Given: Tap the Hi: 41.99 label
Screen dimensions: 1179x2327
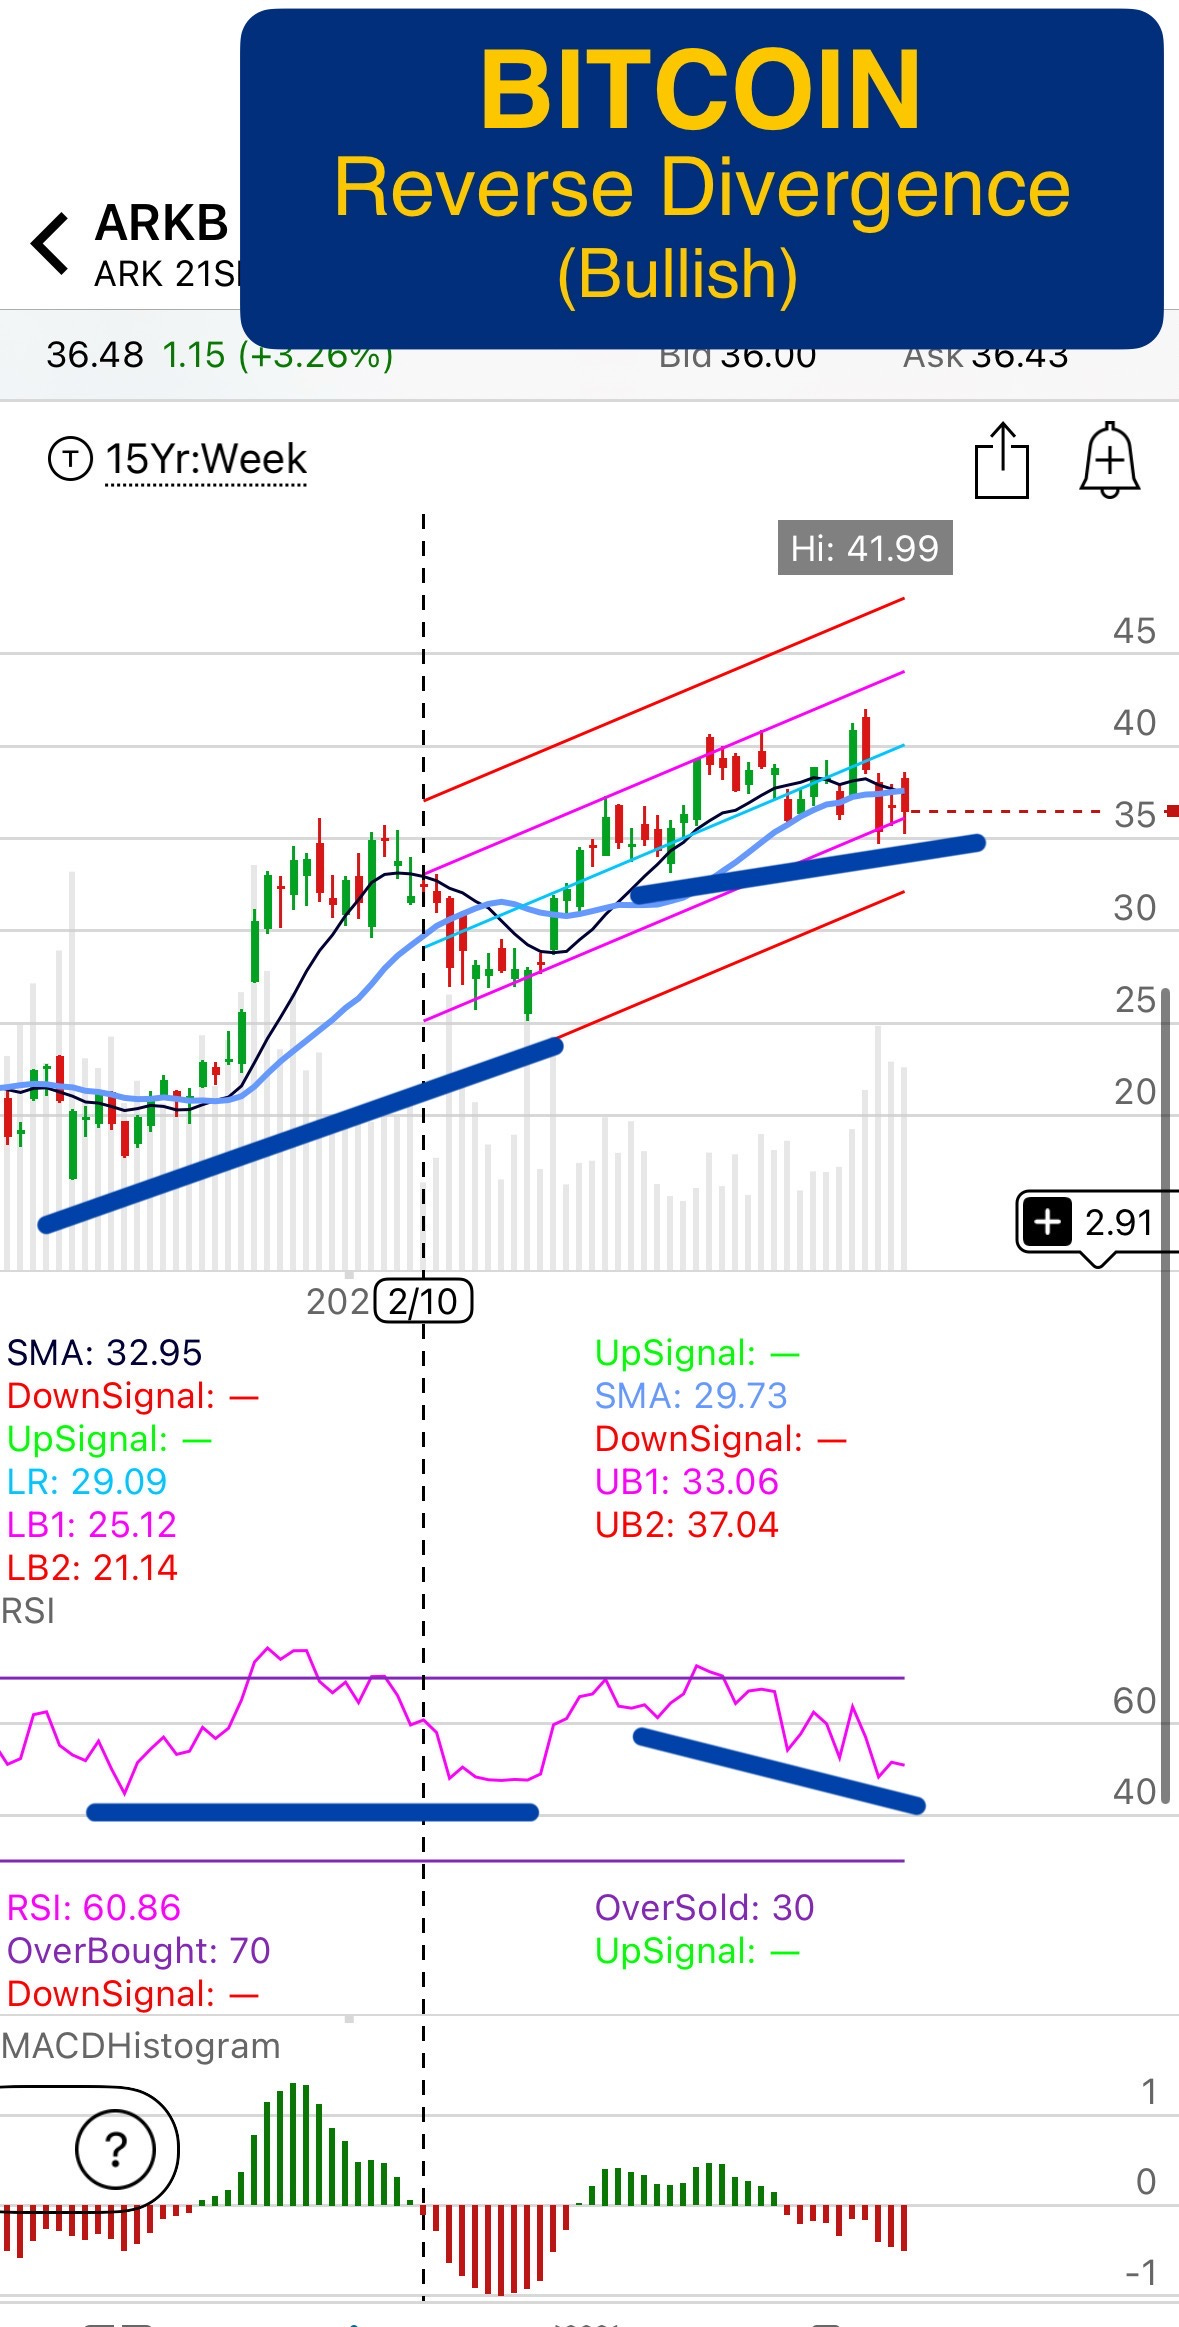Looking at the screenshot, I should [865, 548].
